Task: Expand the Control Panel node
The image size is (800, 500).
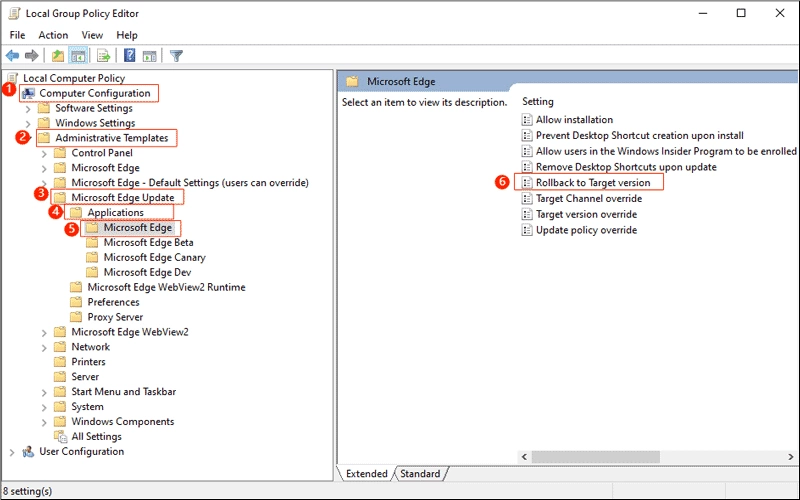Action: (x=44, y=153)
